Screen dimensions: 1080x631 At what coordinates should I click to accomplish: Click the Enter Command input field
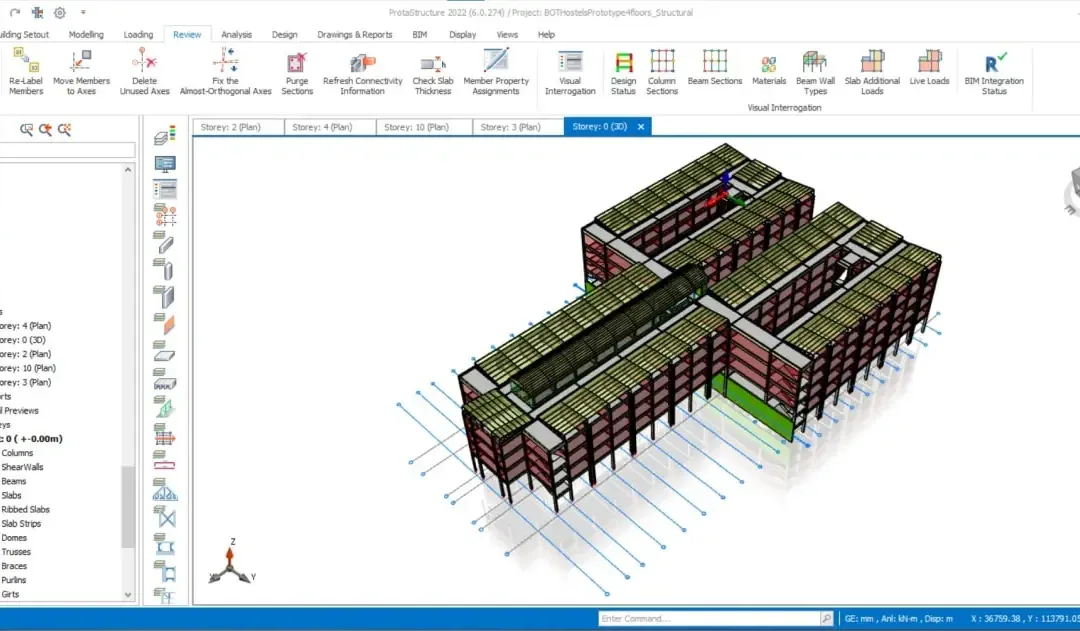(x=709, y=619)
